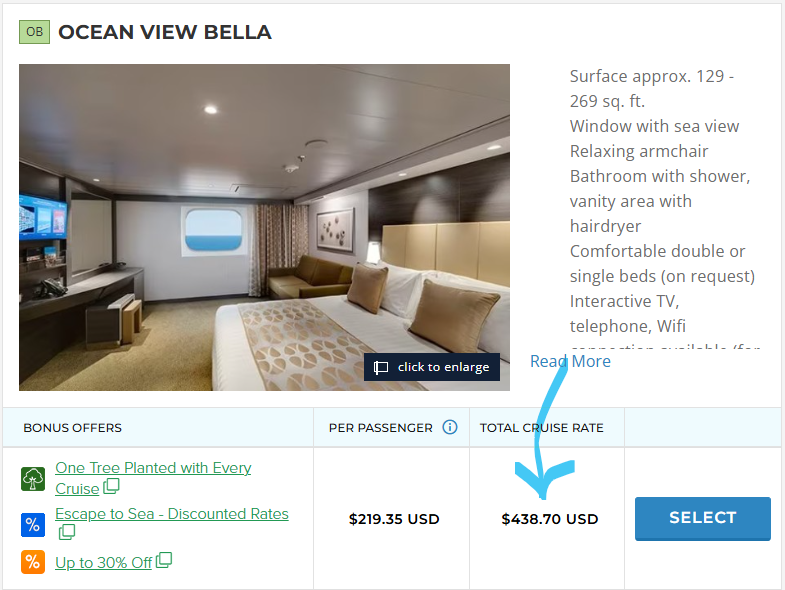Click the blue percent discount icon

pos(33,525)
